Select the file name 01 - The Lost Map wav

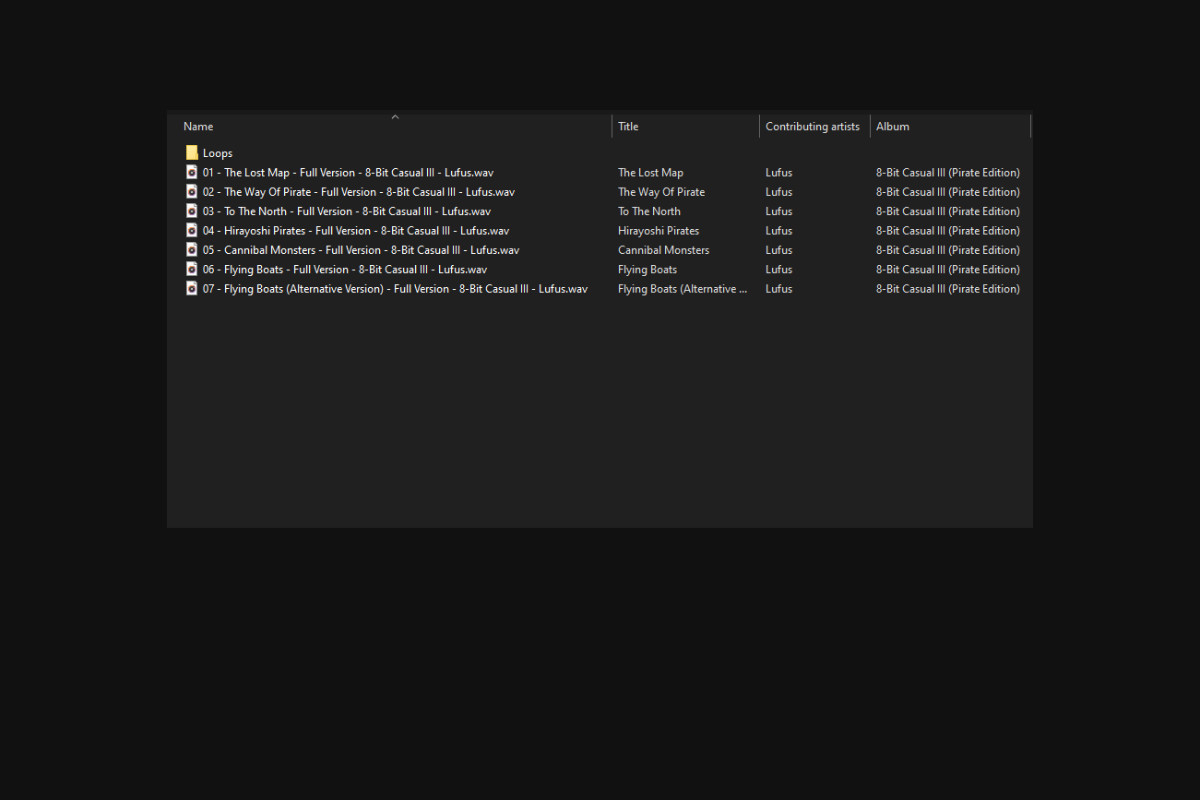coord(347,173)
